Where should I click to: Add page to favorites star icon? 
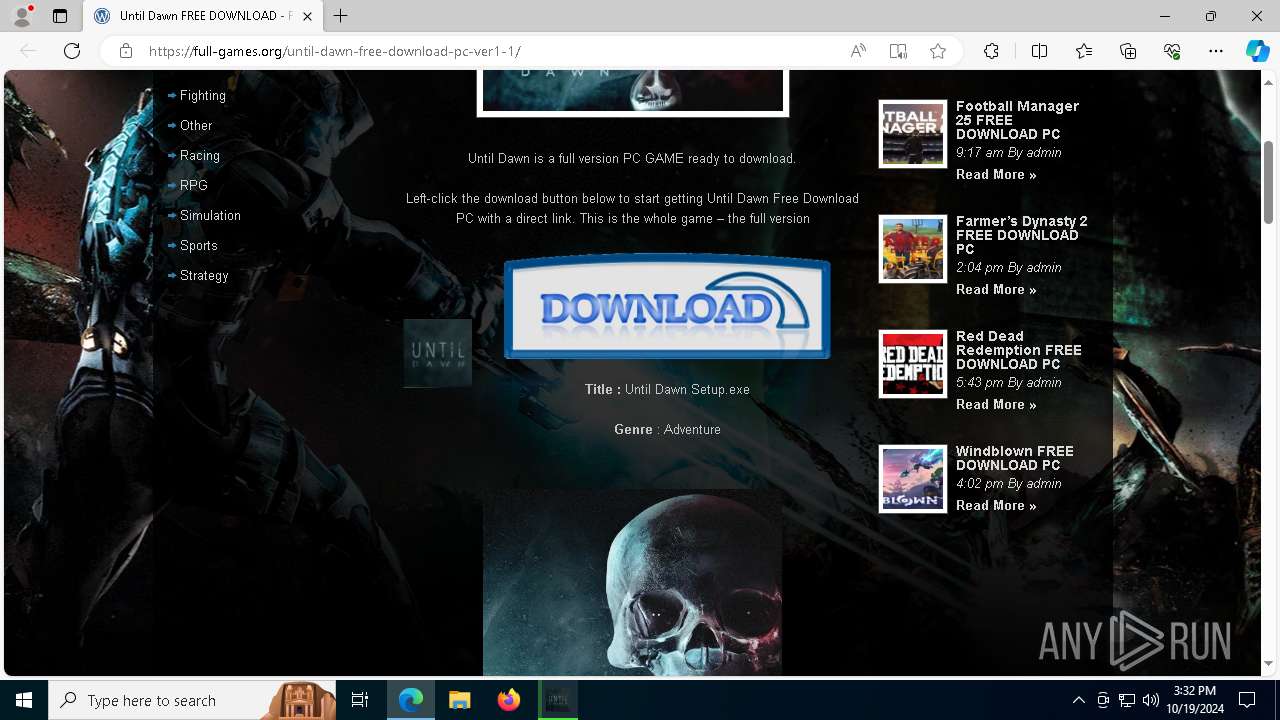coord(938,51)
